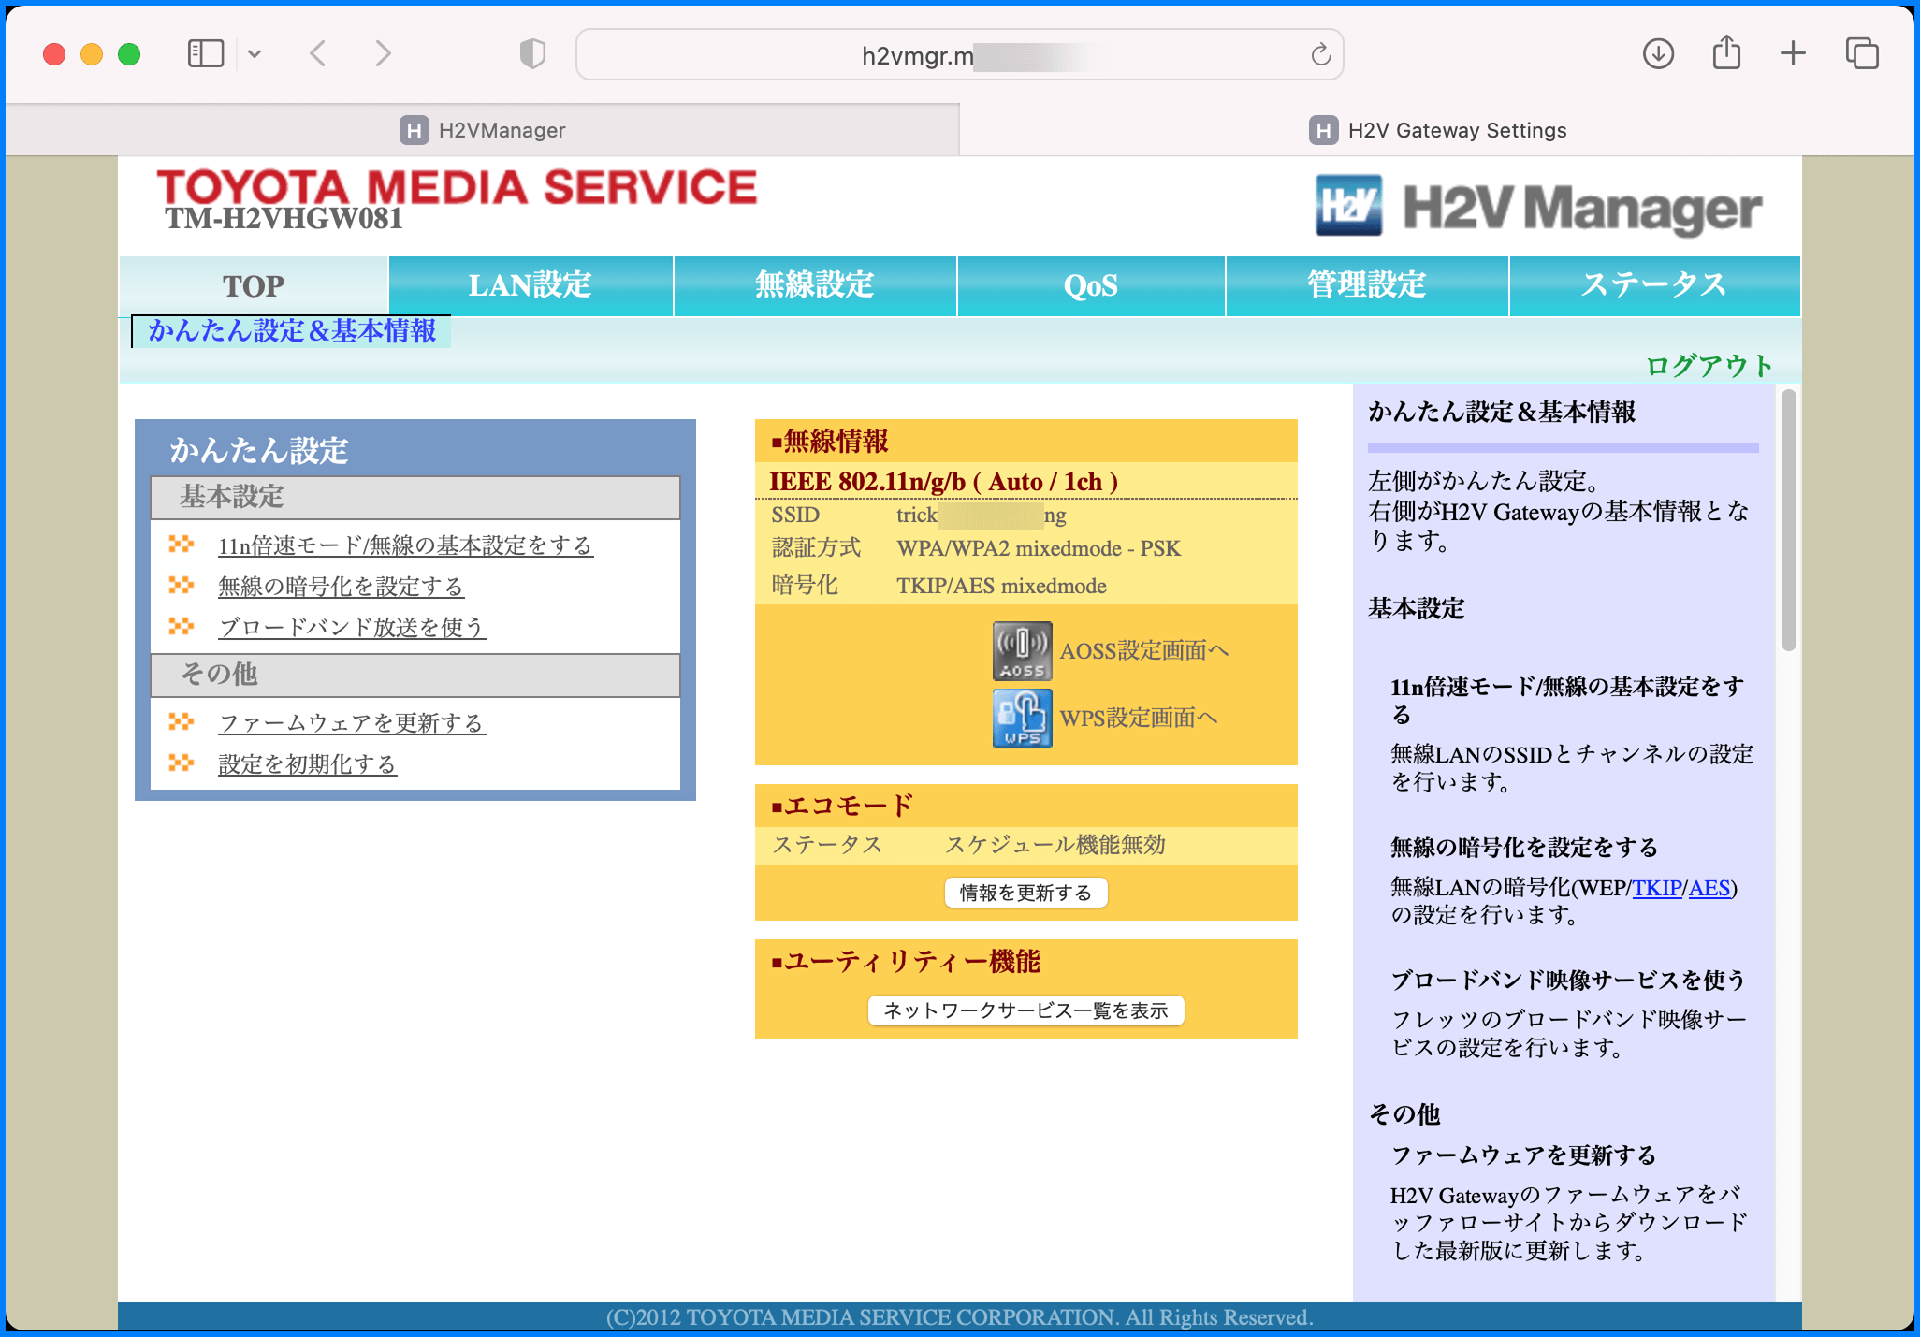This screenshot has height=1337, width=1920.
Task: Show the tab overview icon
Action: point(1862,53)
